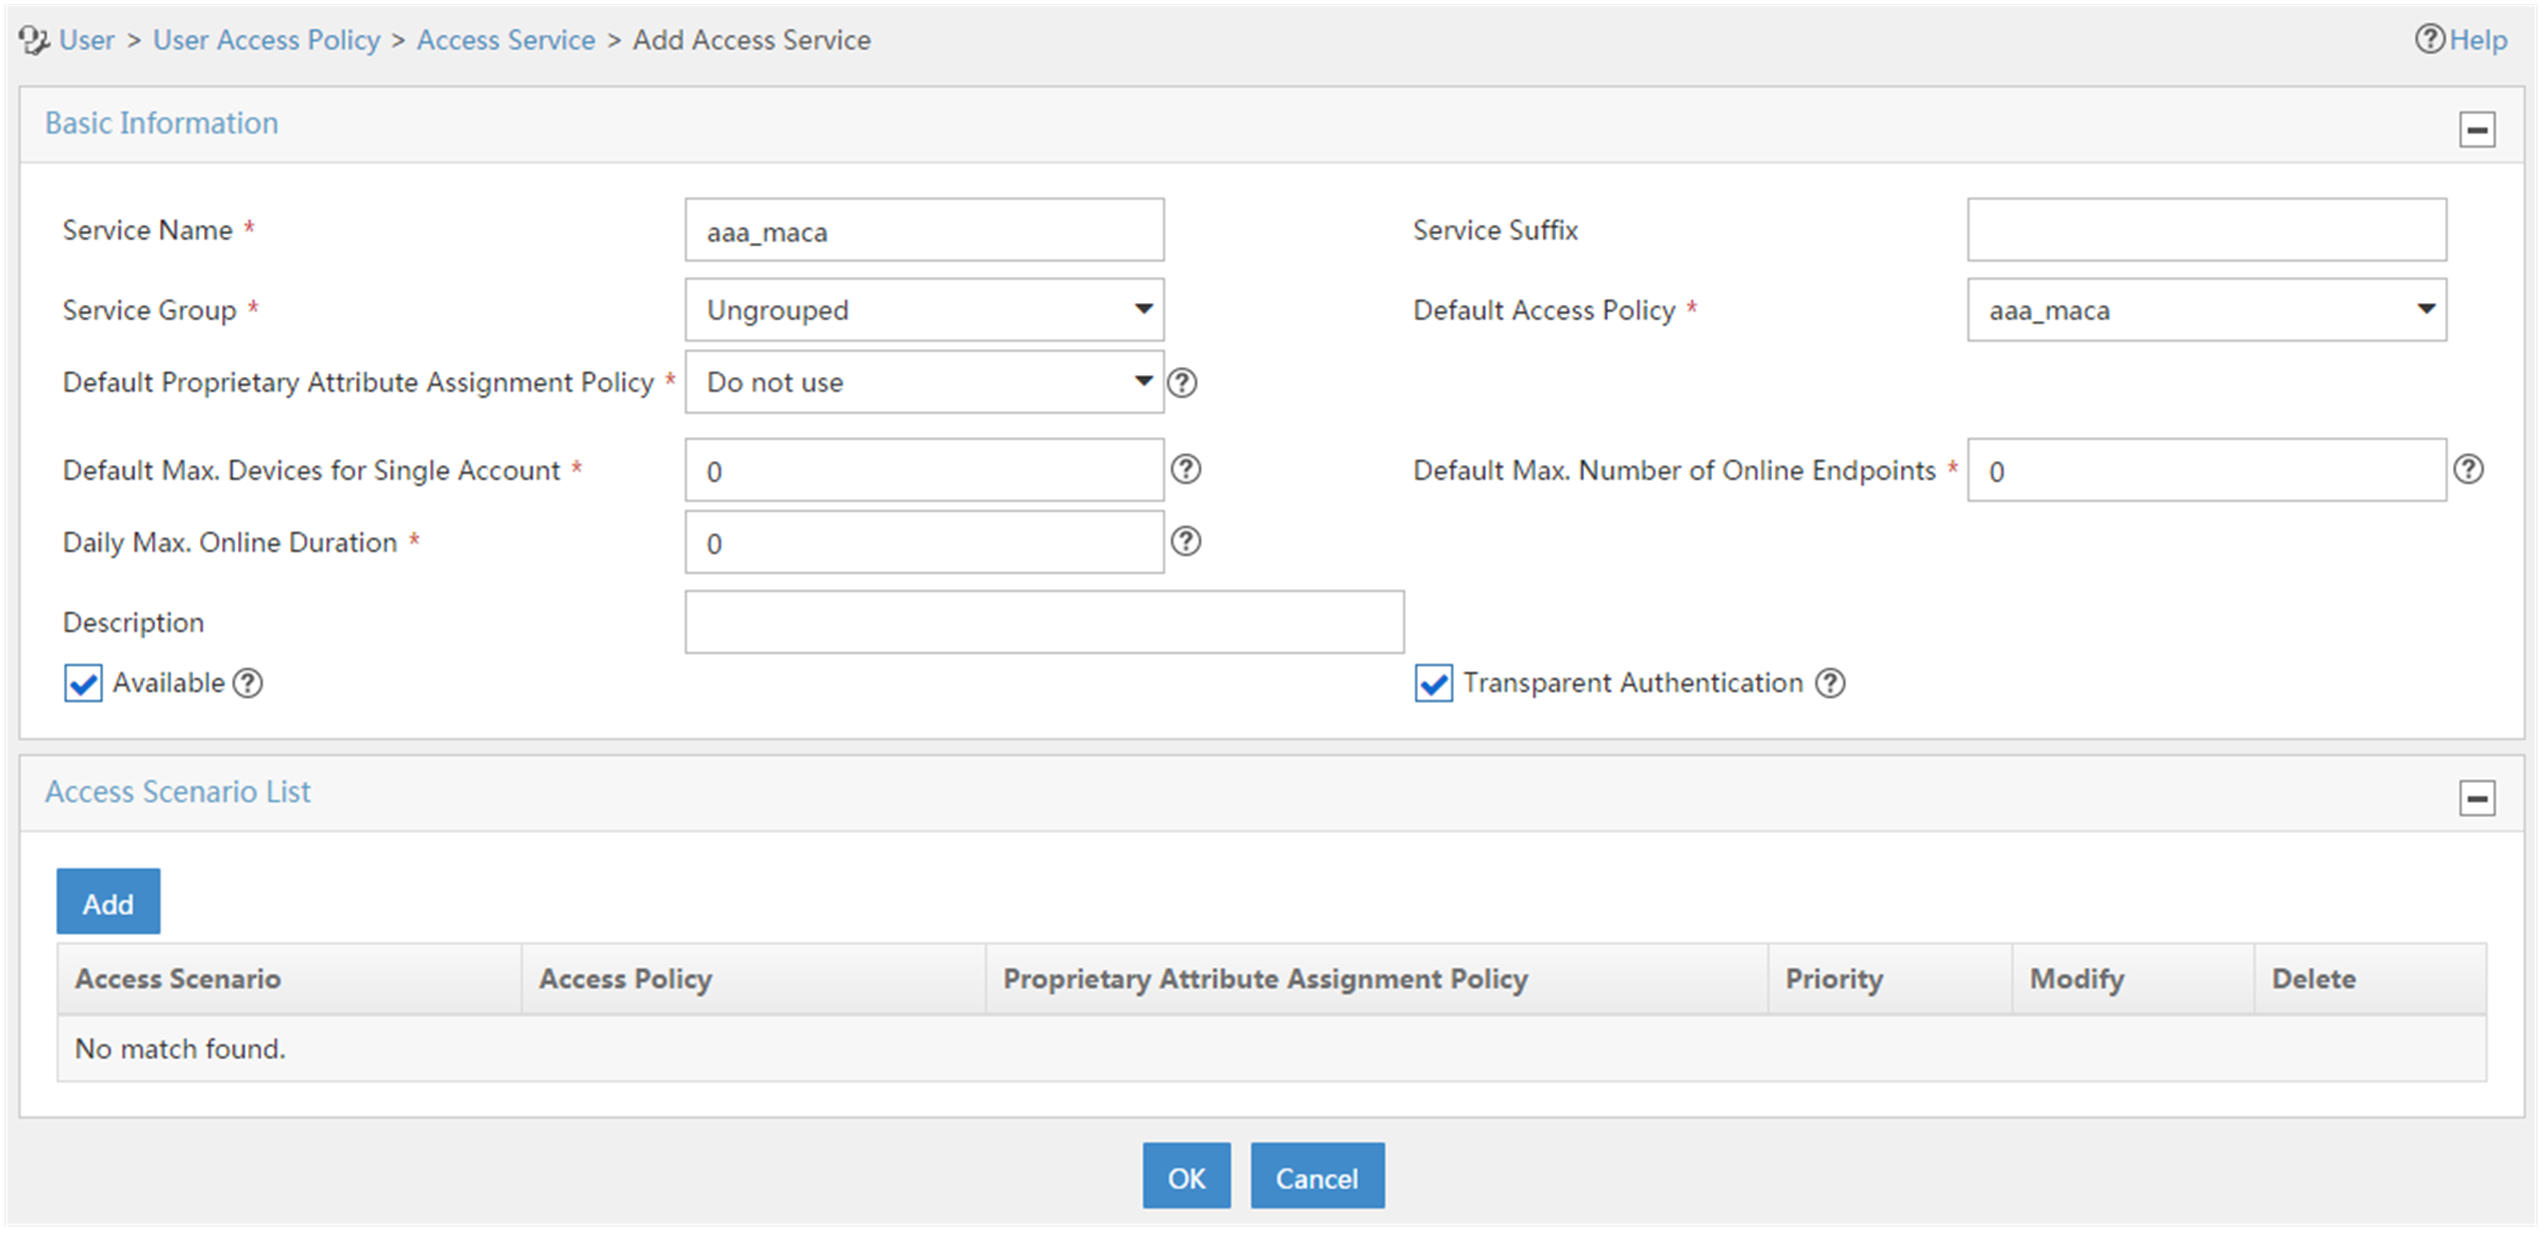Click the user icon at breadcrumb start
Image resolution: width=2544 pixels, height=1234 pixels.
34,40
